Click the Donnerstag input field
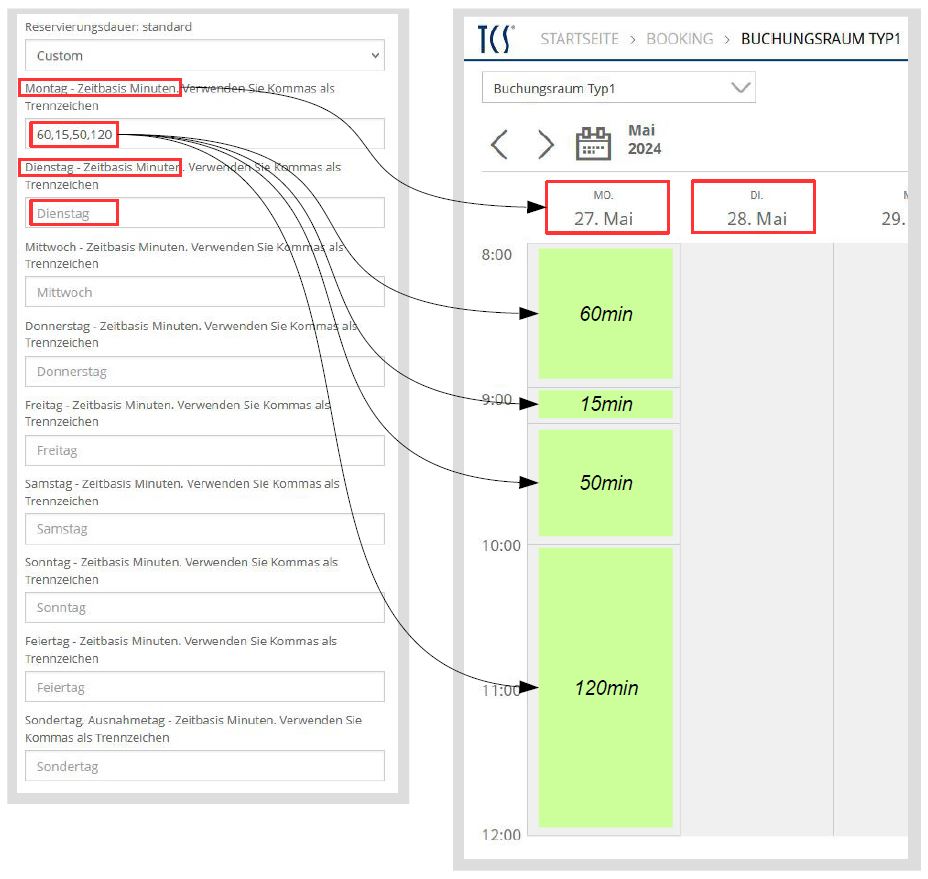This screenshot has width=928, height=879. coord(204,371)
